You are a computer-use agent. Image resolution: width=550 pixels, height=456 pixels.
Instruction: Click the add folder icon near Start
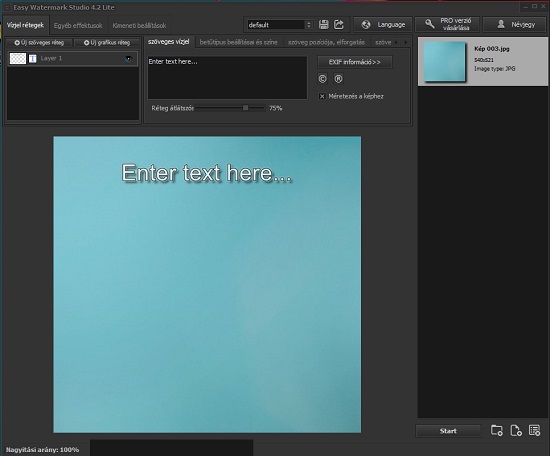(x=497, y=430)
